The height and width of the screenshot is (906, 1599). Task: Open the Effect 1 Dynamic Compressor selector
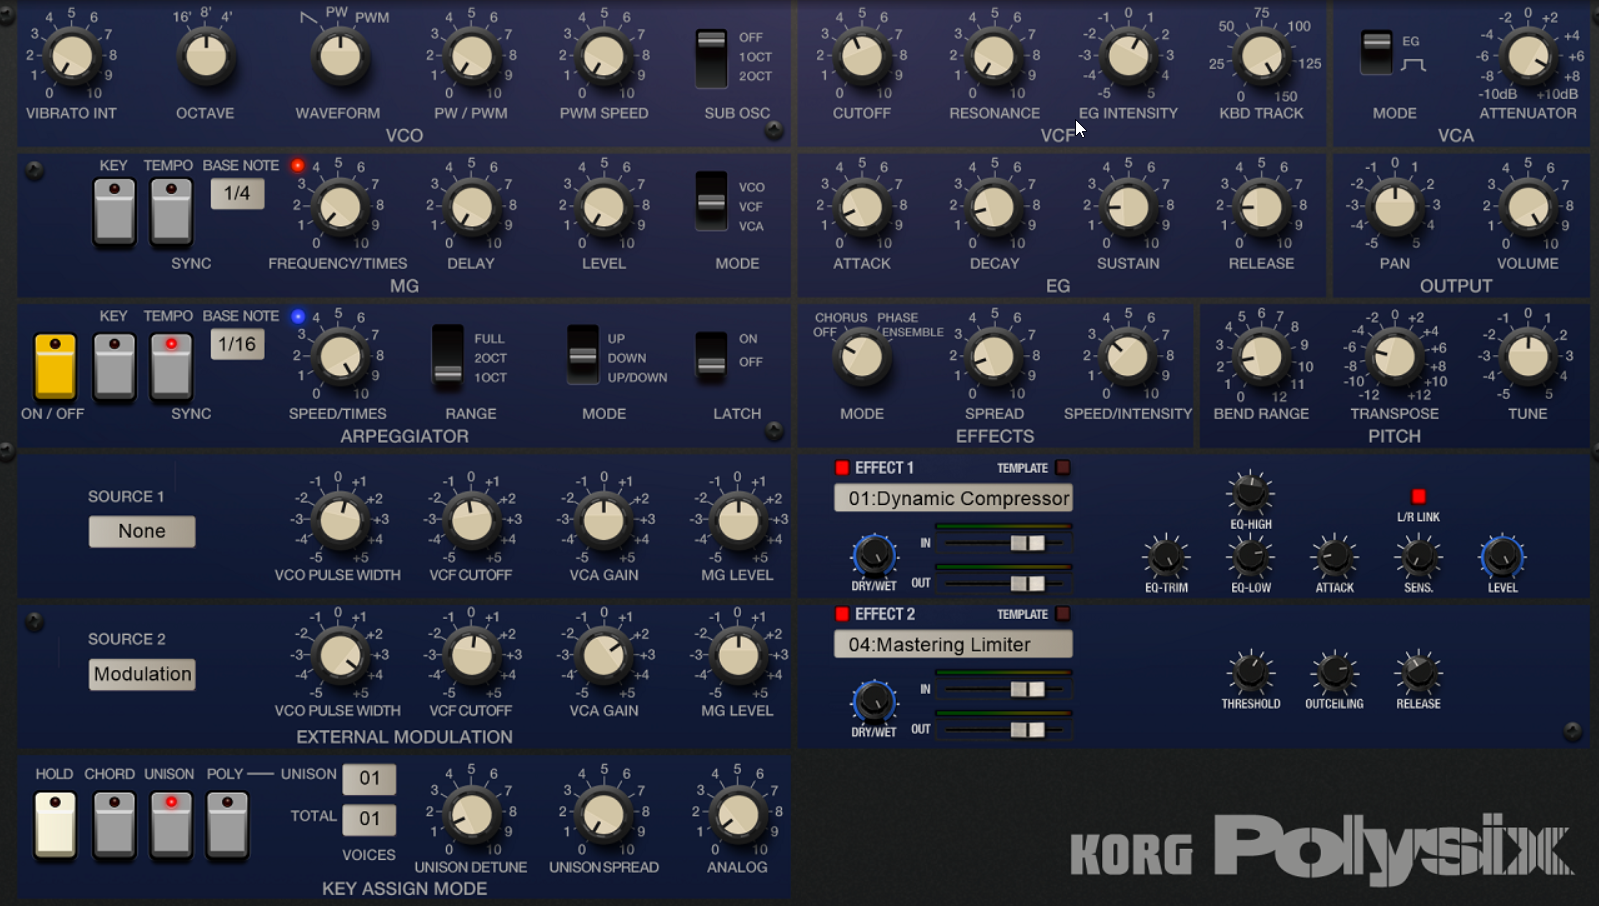[x=953, y=498]
